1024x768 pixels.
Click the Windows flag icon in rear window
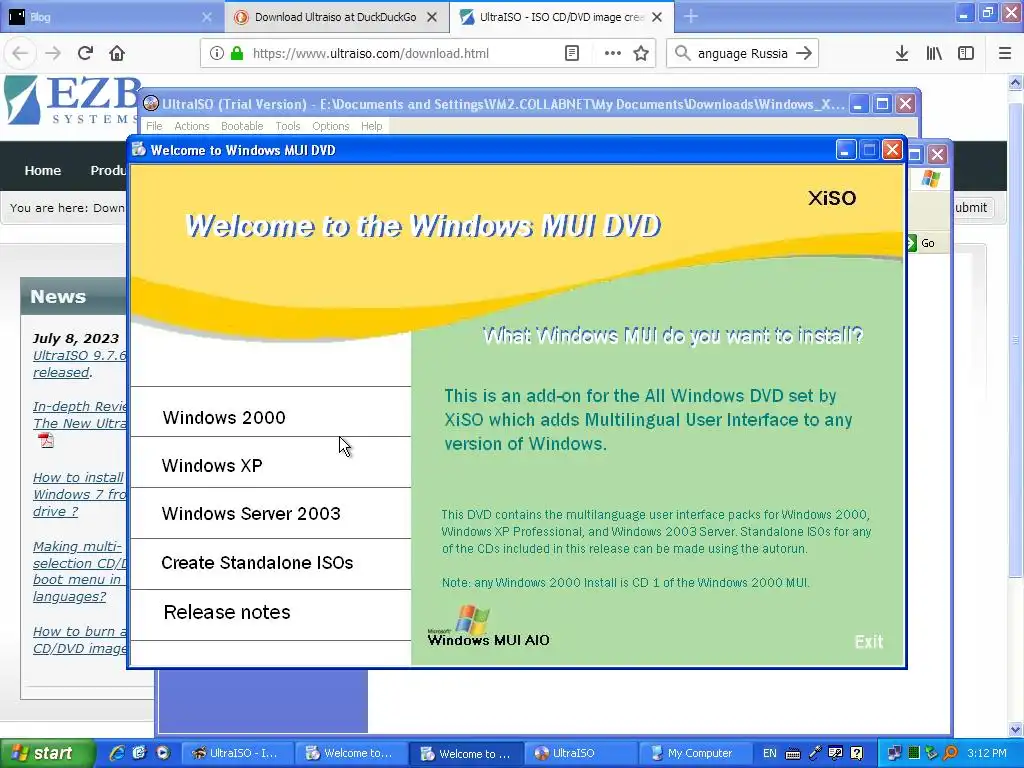tap(931, 178)
